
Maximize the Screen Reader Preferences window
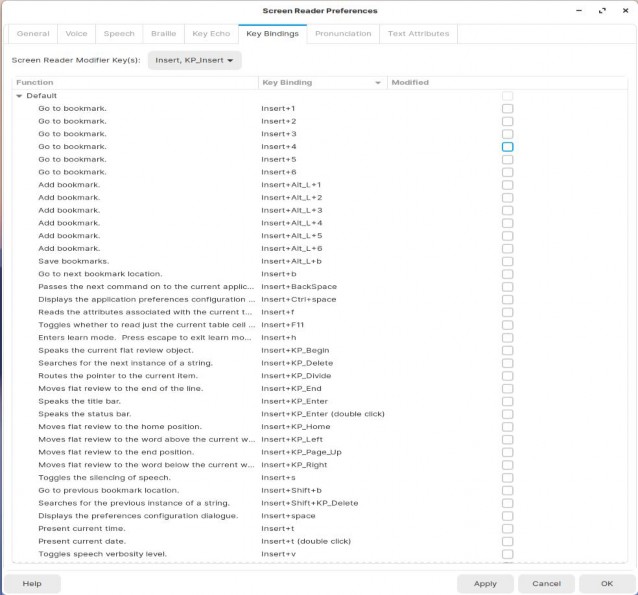click(602, 11)
